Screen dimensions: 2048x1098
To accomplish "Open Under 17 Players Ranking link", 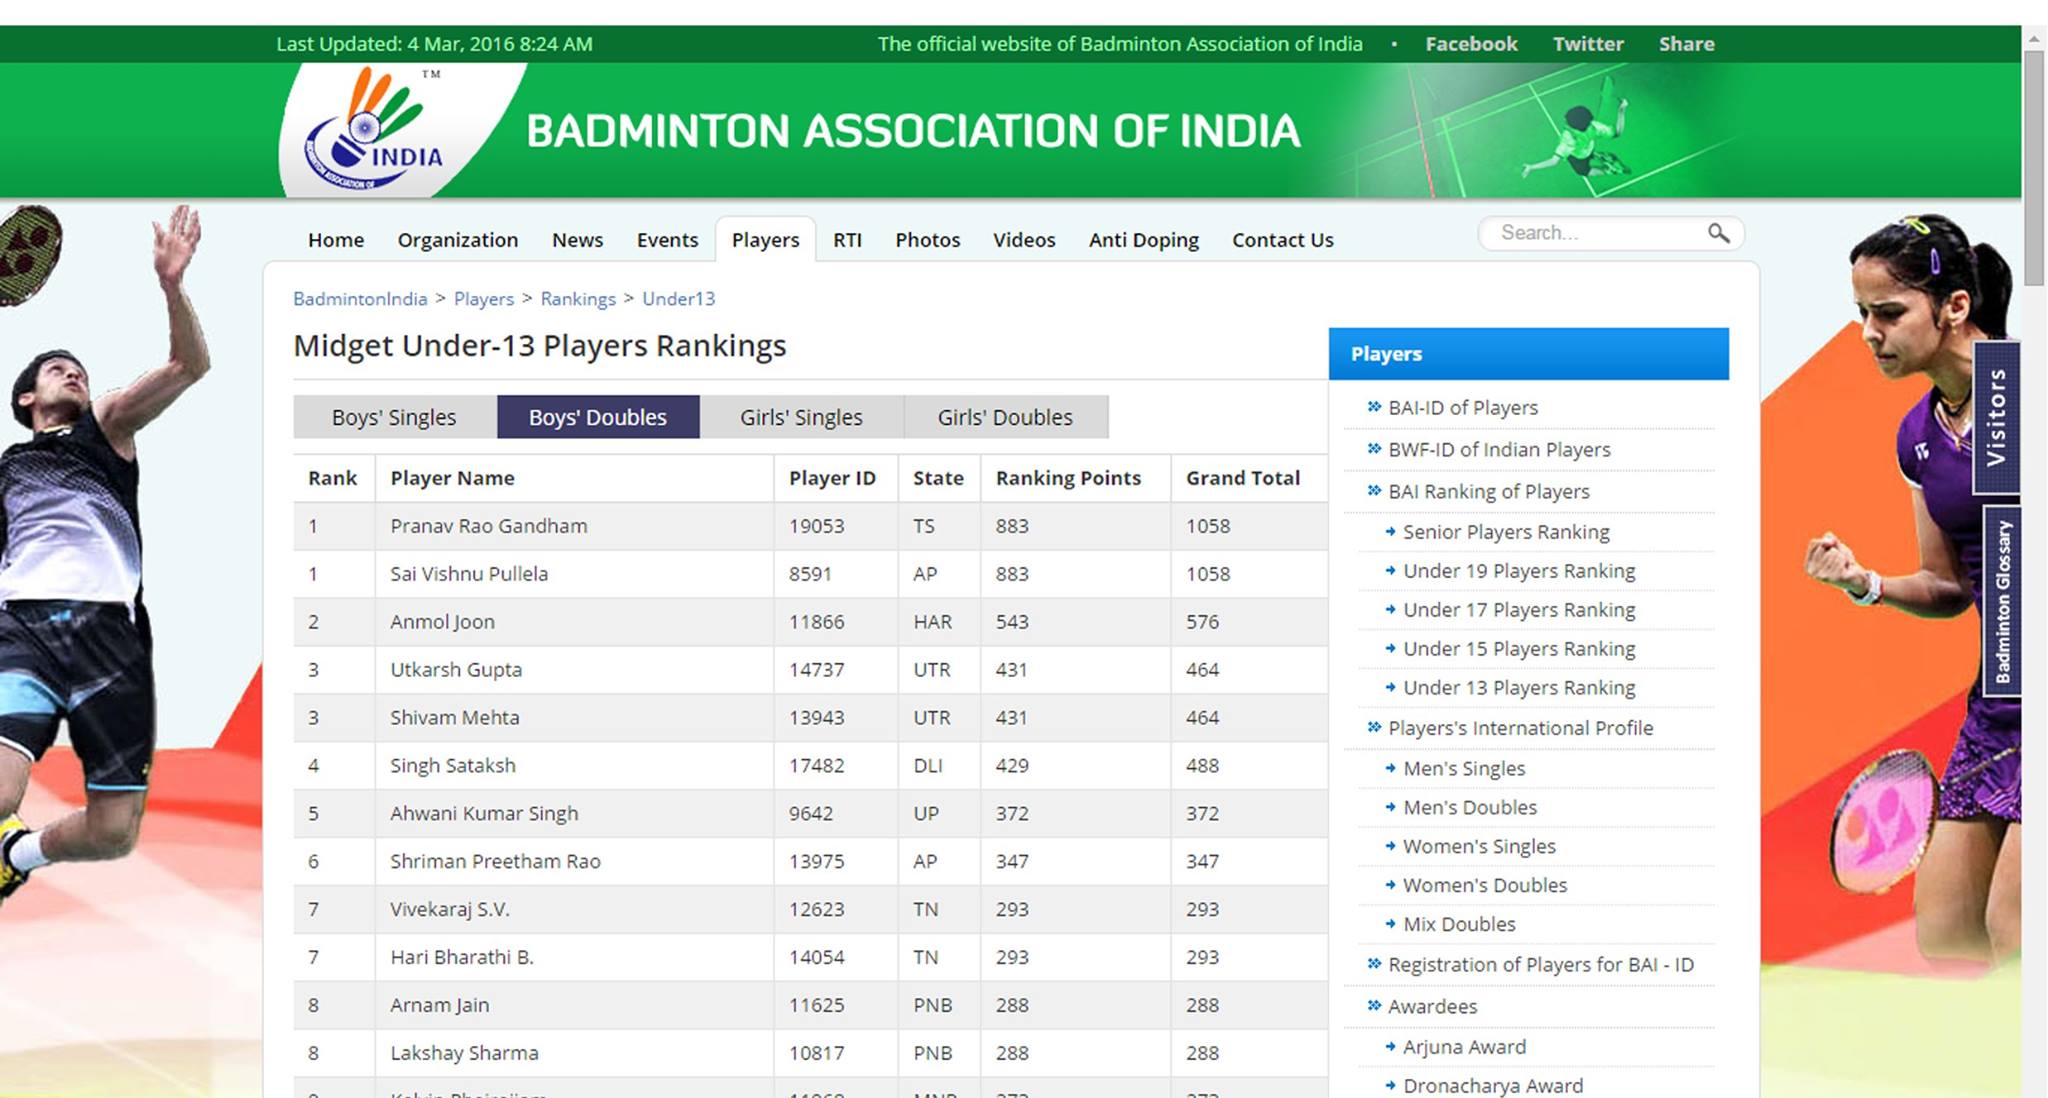I will pos(1519,610).
